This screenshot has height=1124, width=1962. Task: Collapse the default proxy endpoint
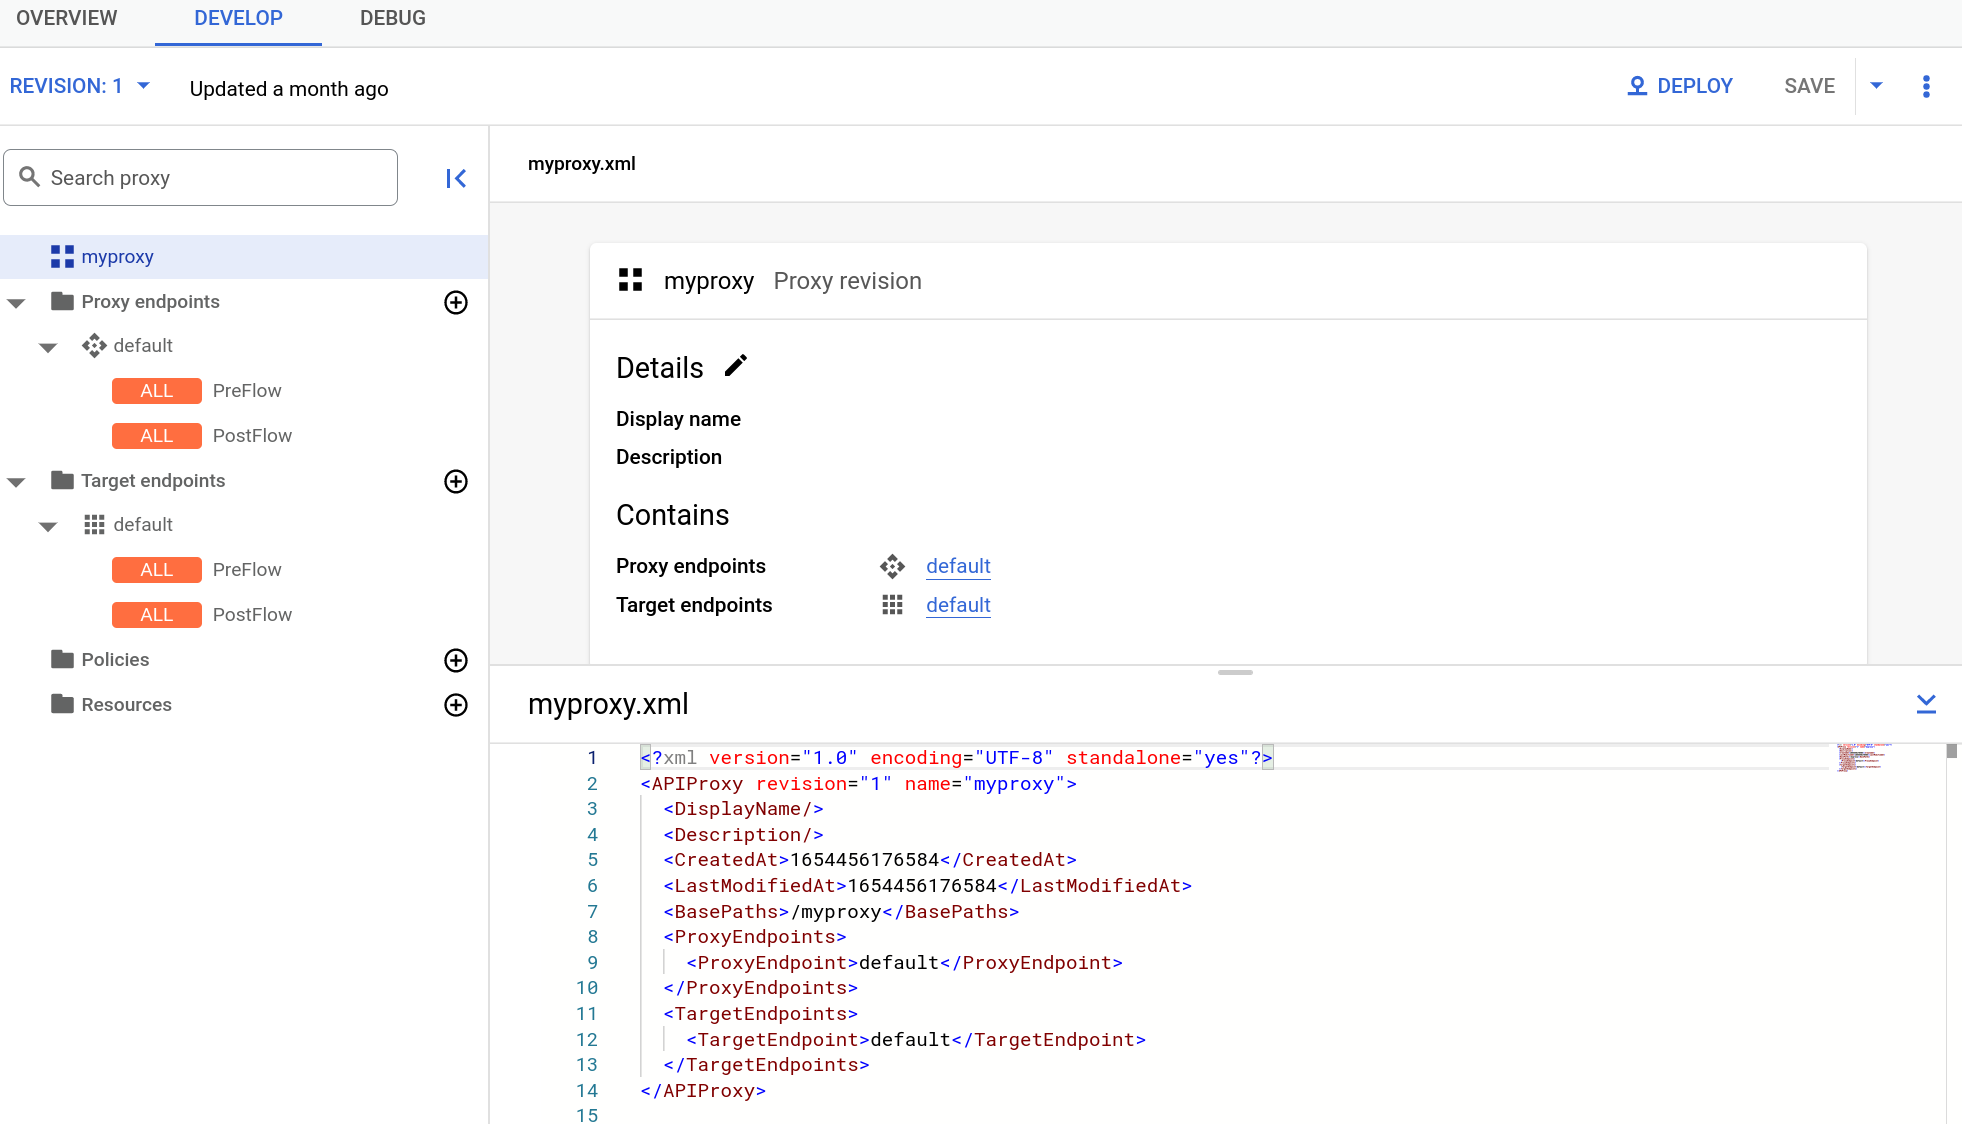pyautogui.click(x=47, y=345)
